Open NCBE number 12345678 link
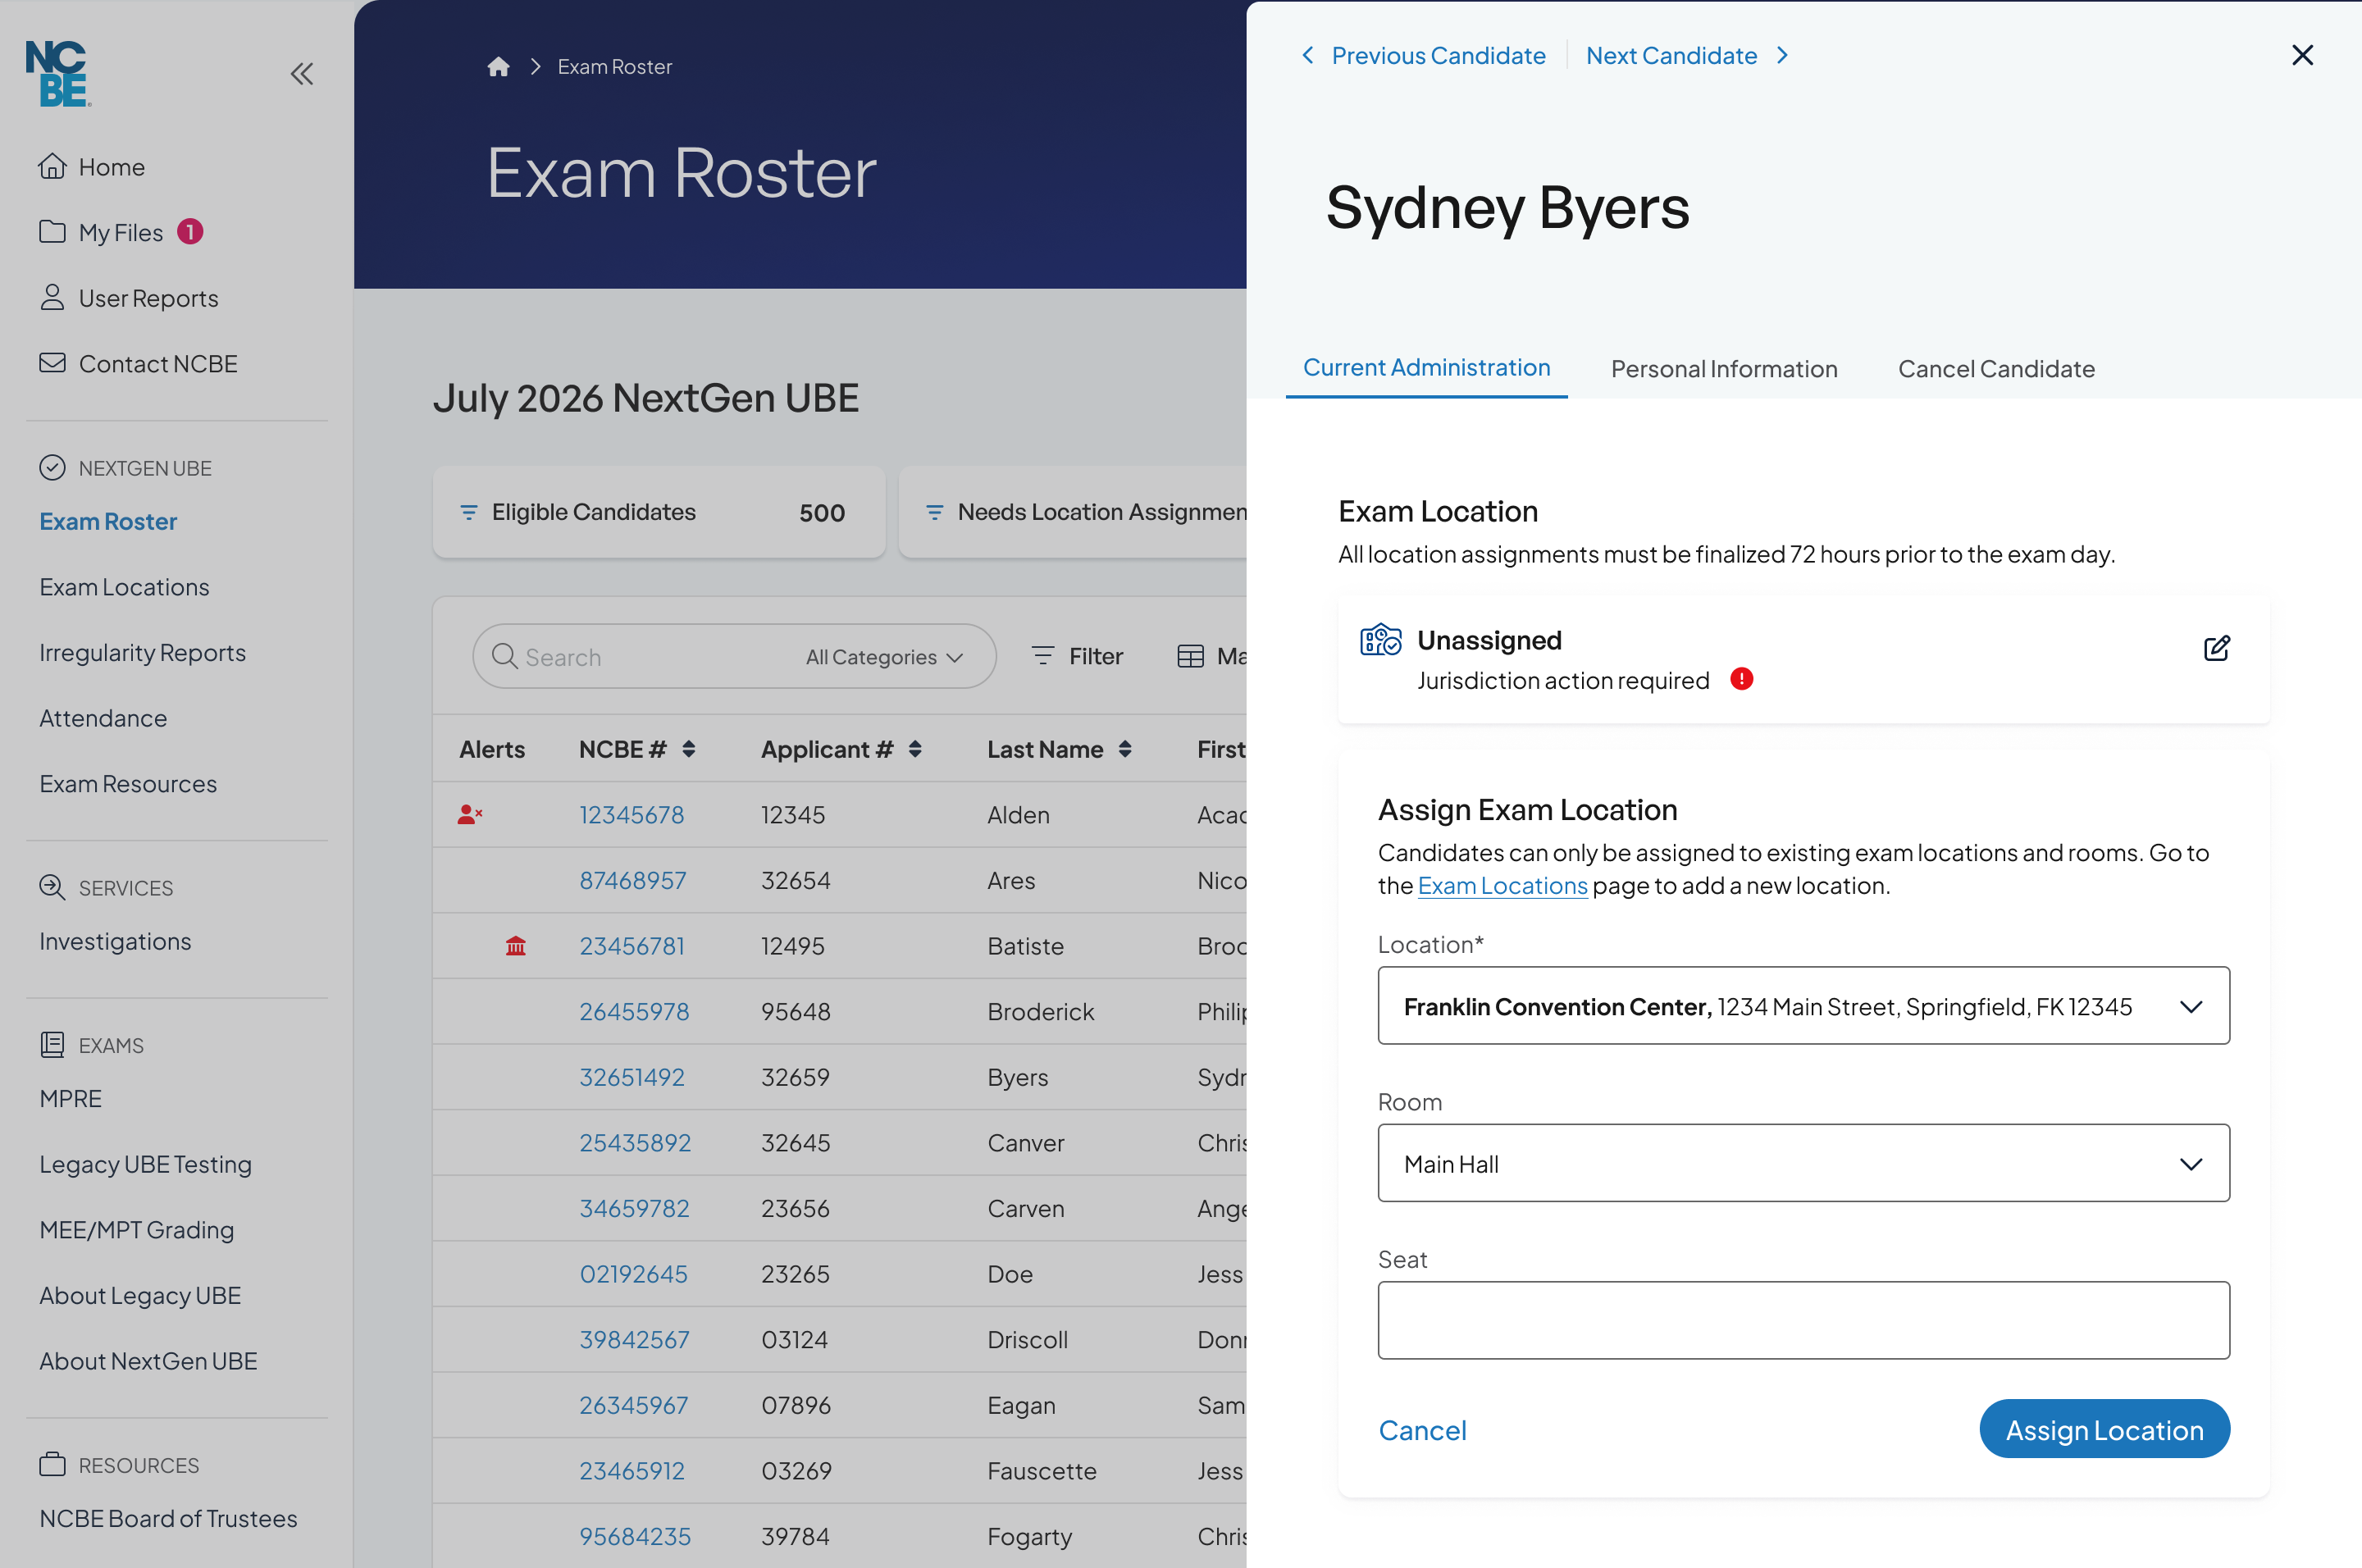 (631, 815)
